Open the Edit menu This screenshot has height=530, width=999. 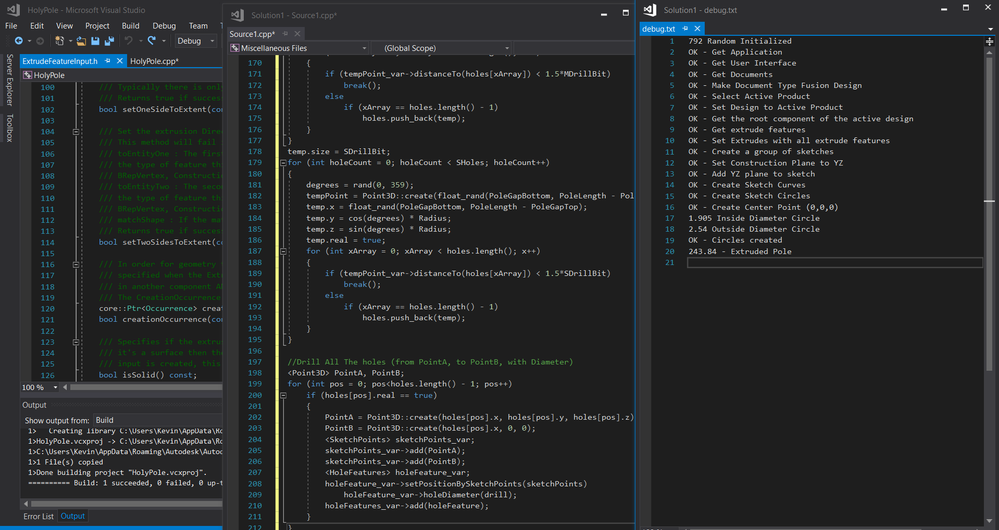(x=37, y=25)
